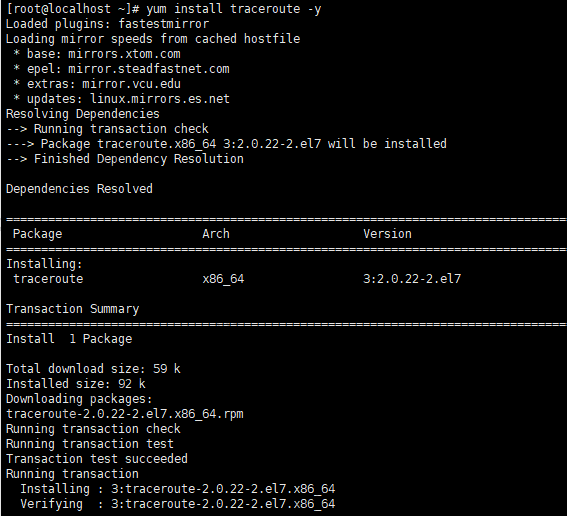The height and width of the screenshot is (516, 567).
Task: Click the x86_64 arch value in table
Action: 223,279
